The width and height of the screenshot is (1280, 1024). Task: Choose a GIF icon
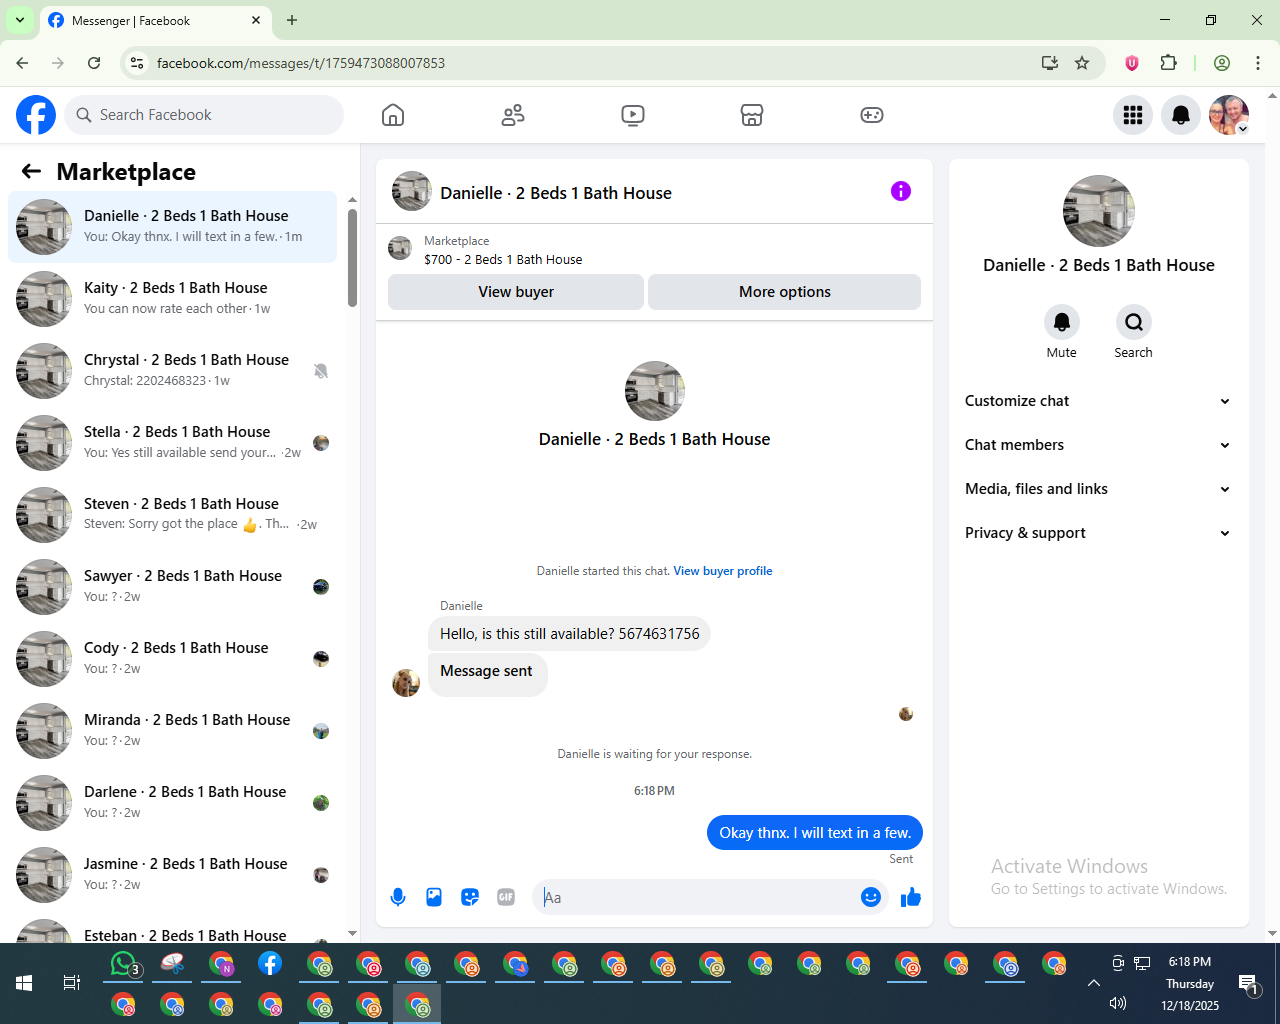point(506,897)
